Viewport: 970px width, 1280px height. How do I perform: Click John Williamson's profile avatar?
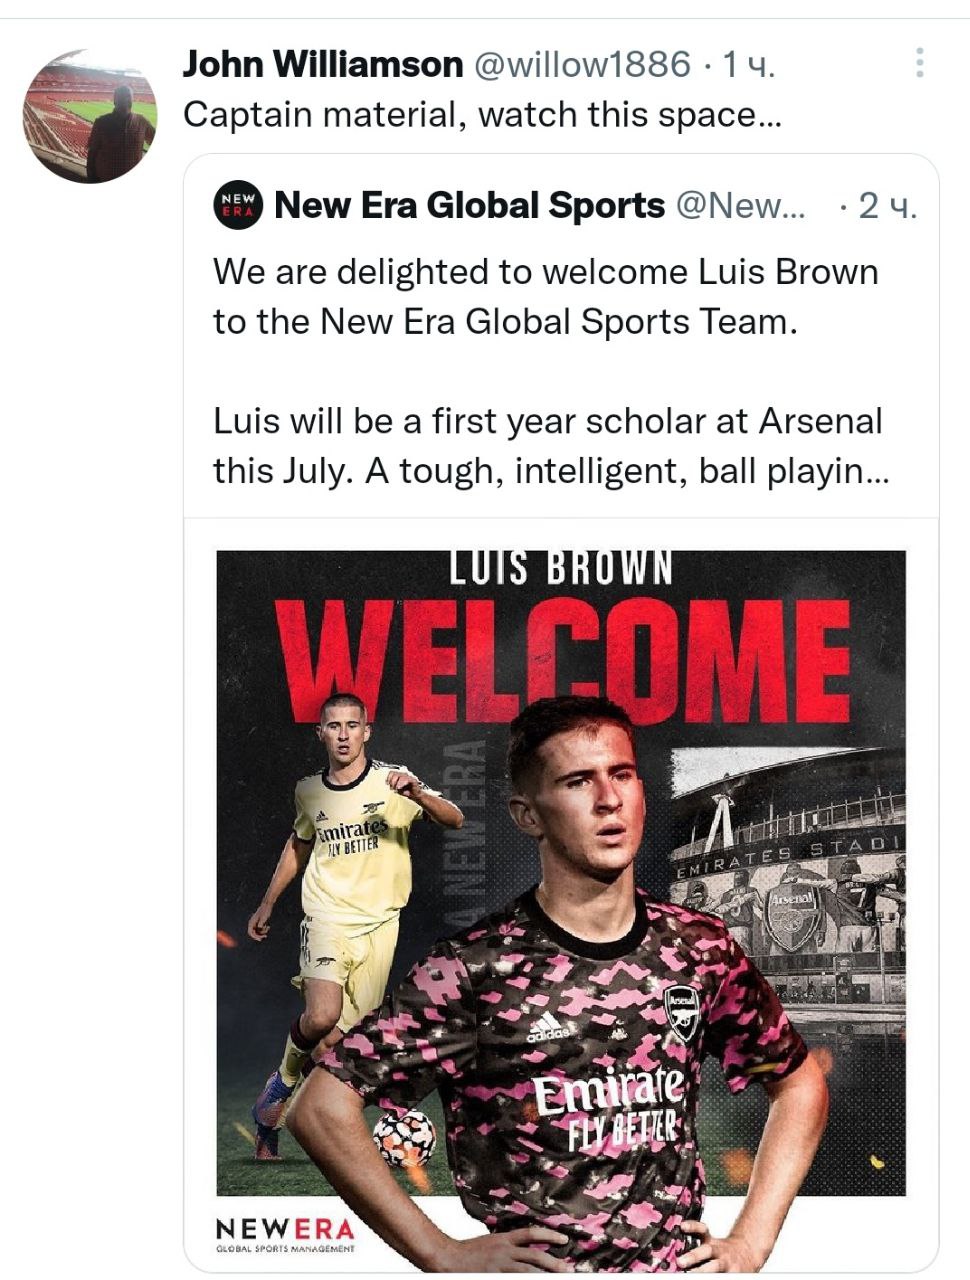click(x=90, y=116)
